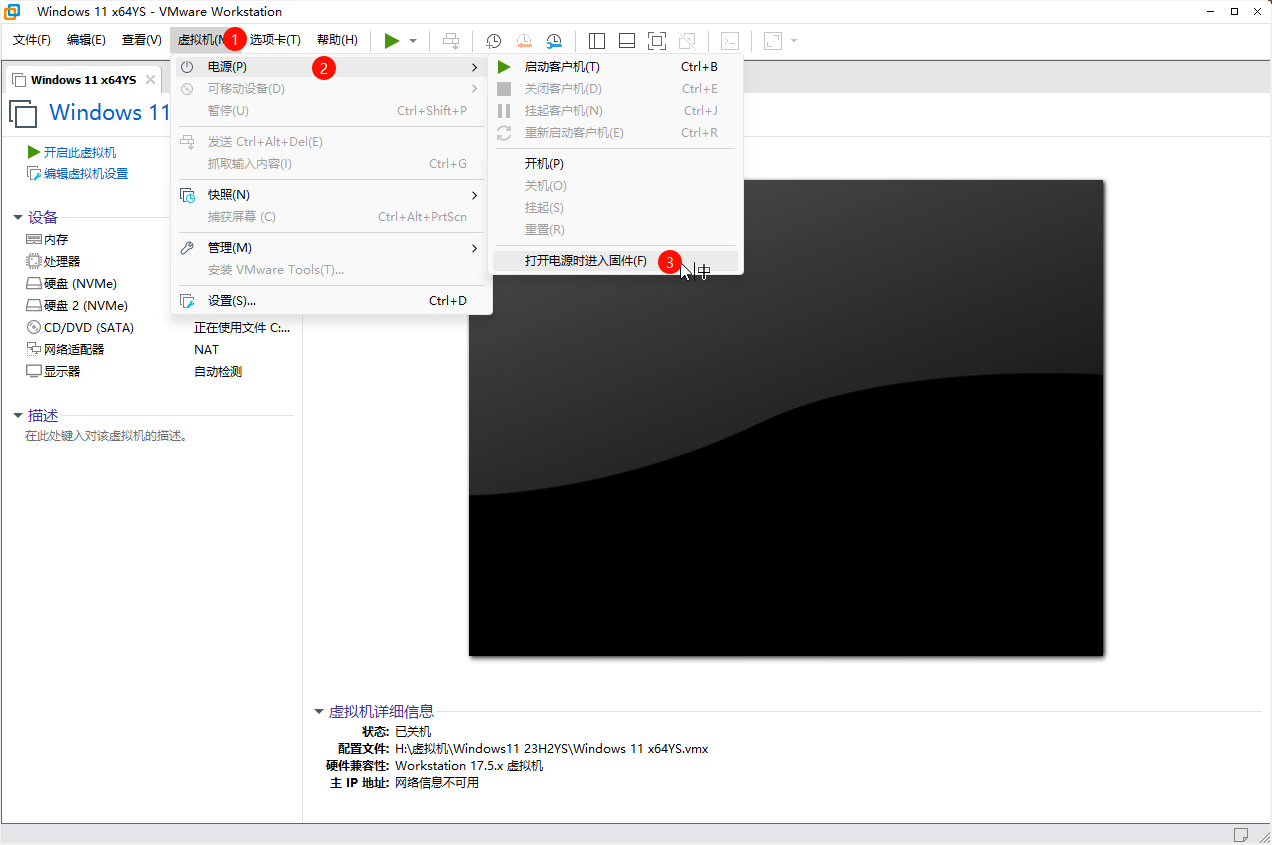Click the snapshot icon beside 快照(N)

[x=187, y=195]
